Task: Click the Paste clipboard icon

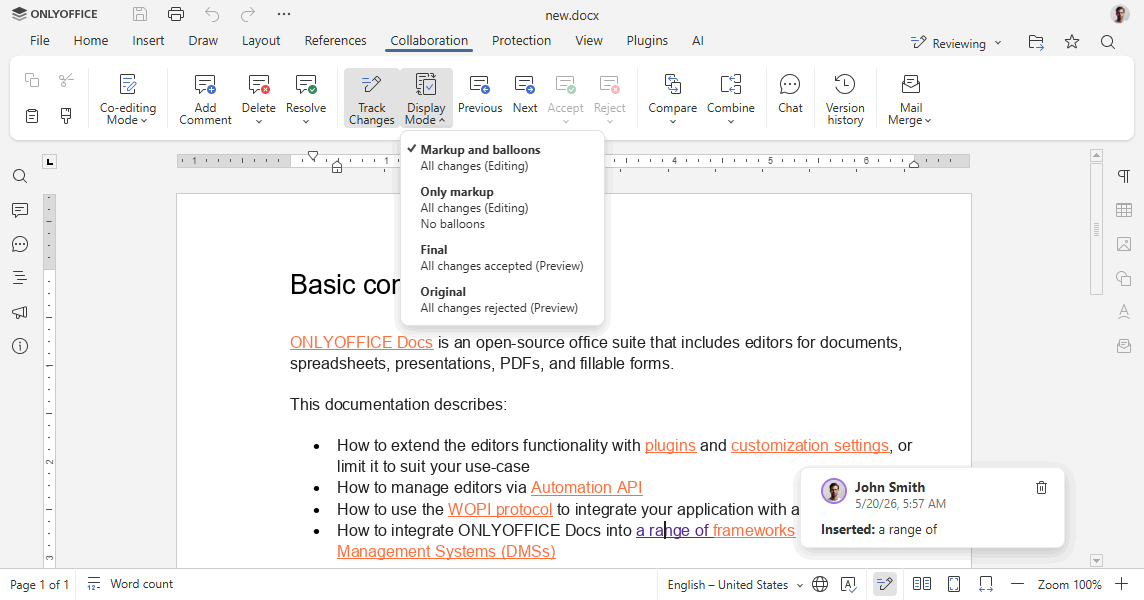Action: [31, 115]
